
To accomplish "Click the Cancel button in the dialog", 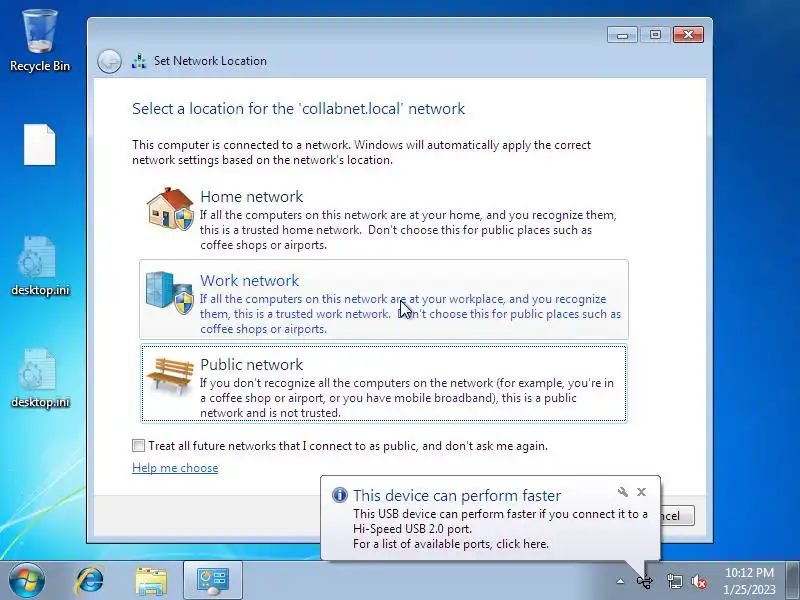I will click(677, 515).
